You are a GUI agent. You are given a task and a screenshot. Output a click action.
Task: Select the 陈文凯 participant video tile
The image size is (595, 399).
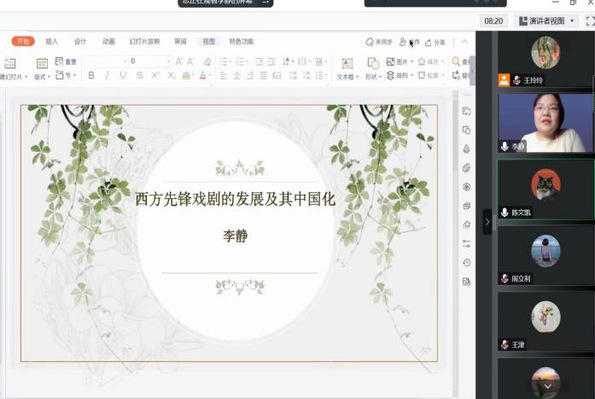[546, 189]
